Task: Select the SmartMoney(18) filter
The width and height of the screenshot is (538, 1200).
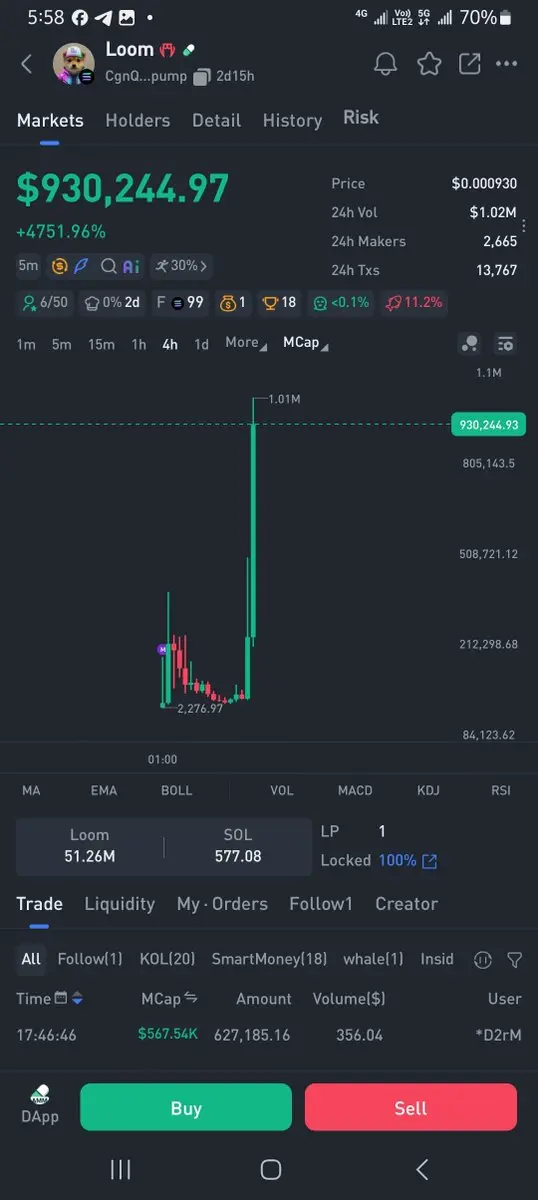Action: point(269,959)
